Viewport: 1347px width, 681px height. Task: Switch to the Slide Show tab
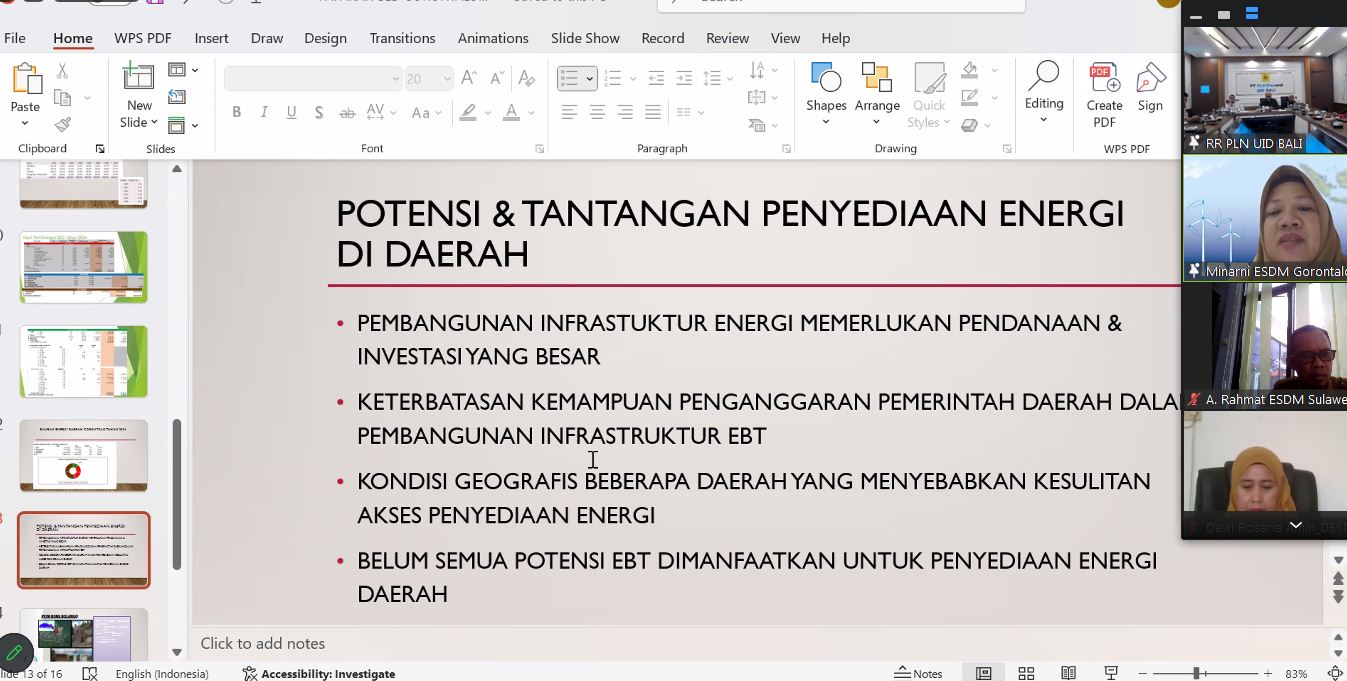click(585, 38)
